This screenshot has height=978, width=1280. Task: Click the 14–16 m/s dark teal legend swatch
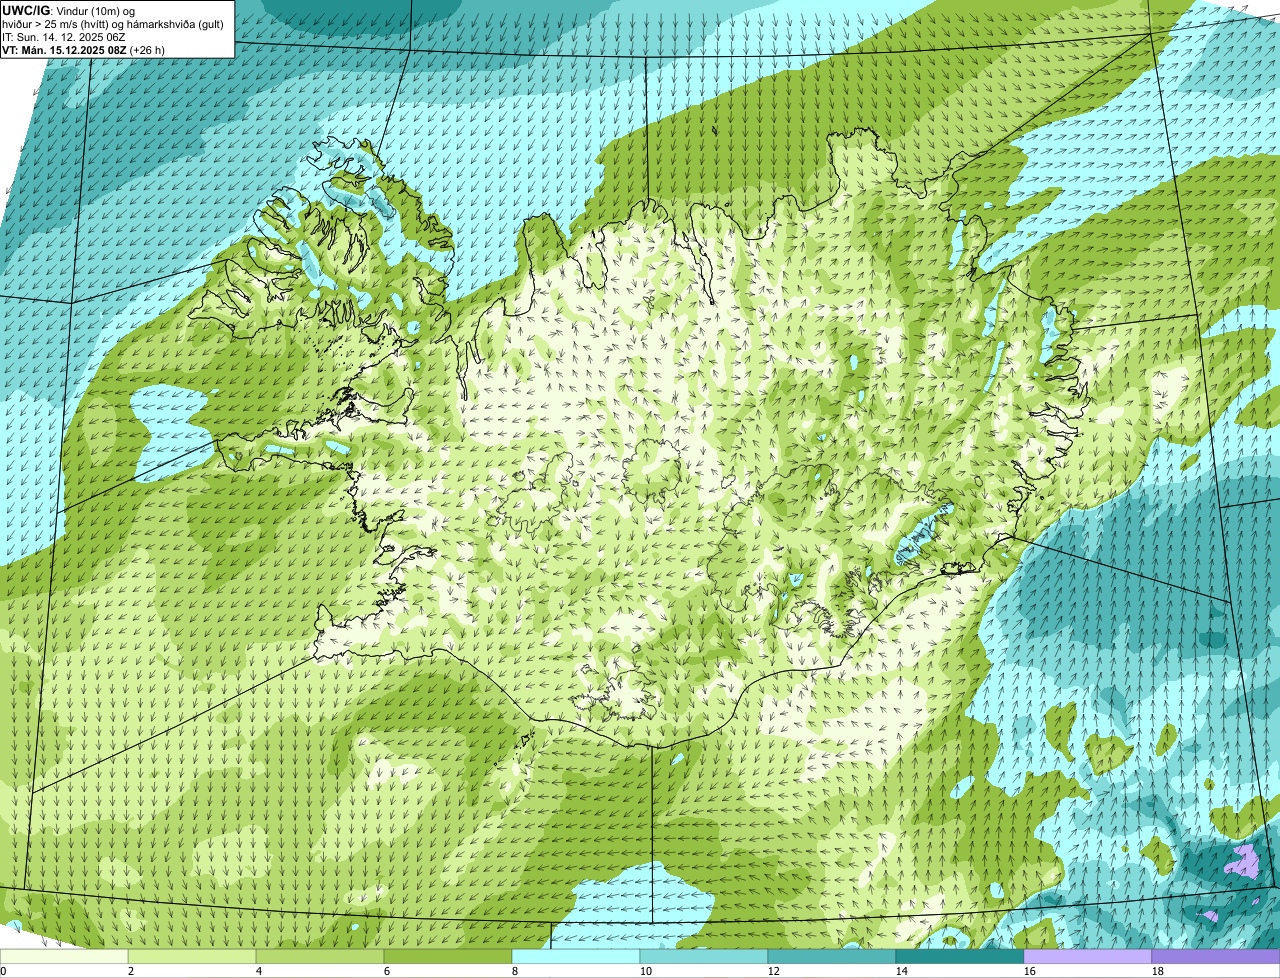pyautogui.click(x=960, y=957)
